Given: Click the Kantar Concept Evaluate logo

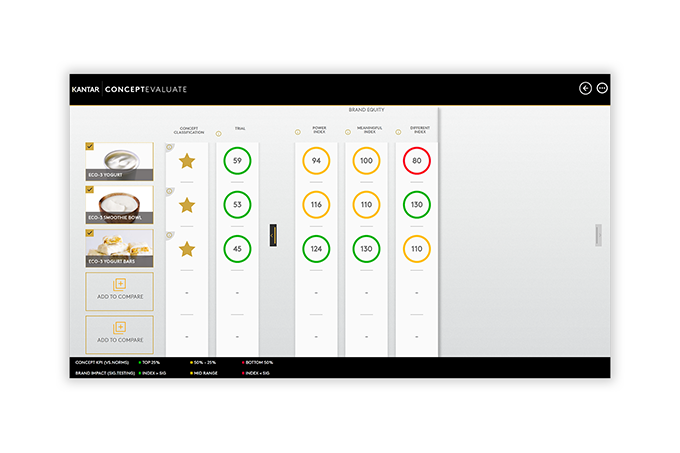Looking at the screenshot, I should (129, 89).
